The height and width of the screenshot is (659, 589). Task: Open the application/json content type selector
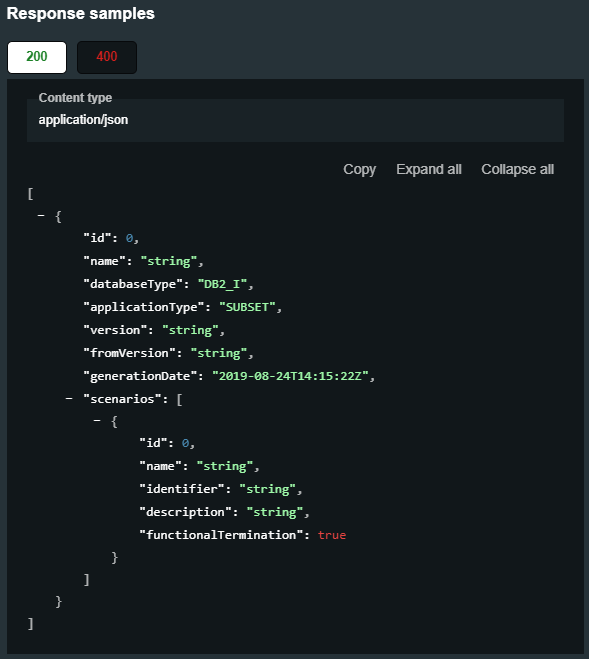[x=295, y=120]
